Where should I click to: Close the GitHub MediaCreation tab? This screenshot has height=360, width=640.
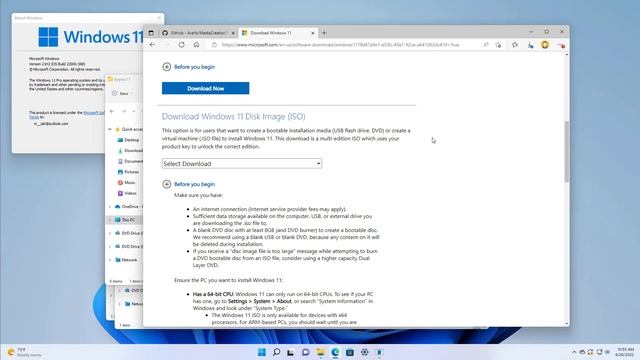click(233, 33)
